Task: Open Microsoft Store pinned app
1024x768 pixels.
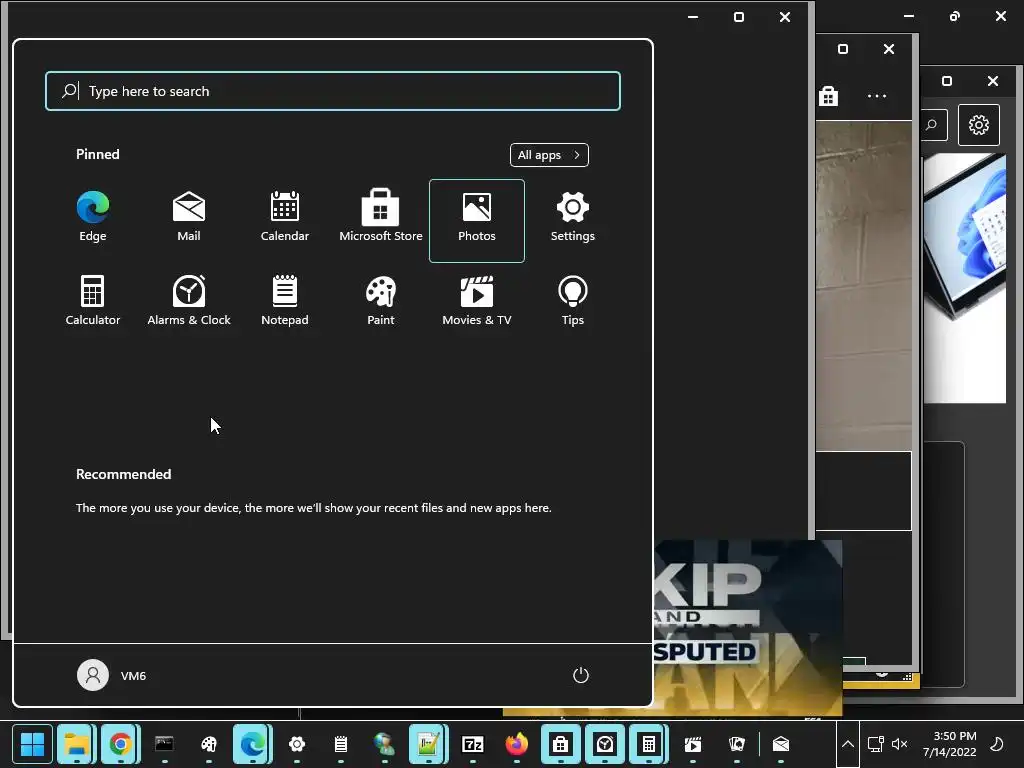Action: 381,217
